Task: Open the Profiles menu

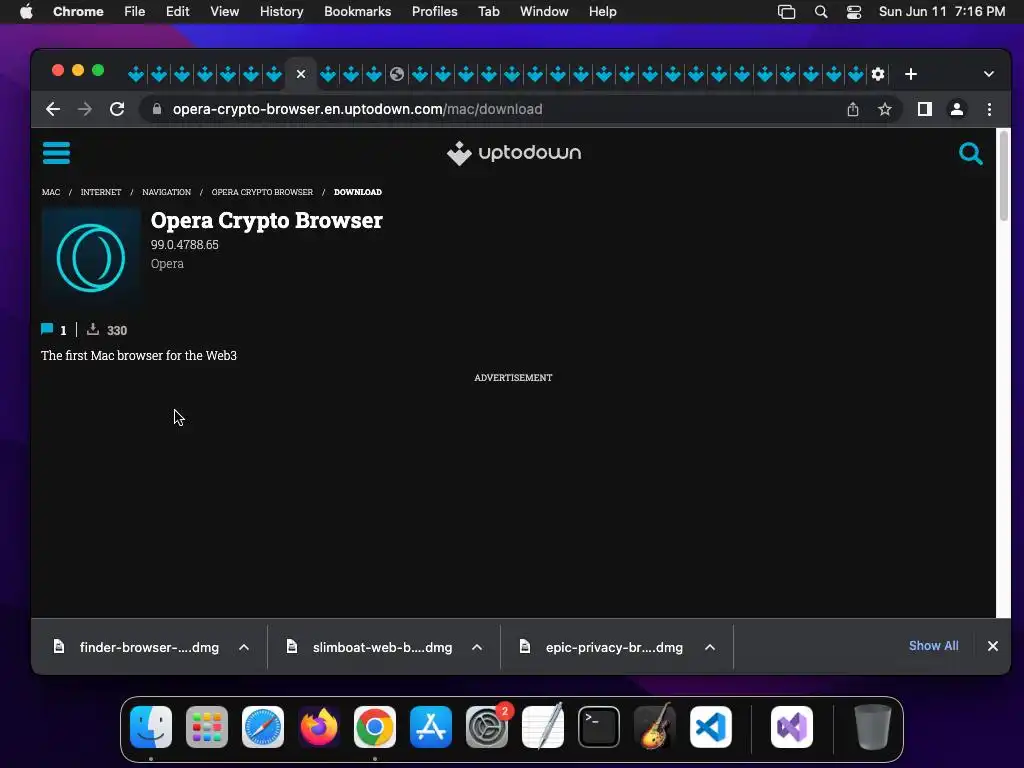Action: (434, 12)
